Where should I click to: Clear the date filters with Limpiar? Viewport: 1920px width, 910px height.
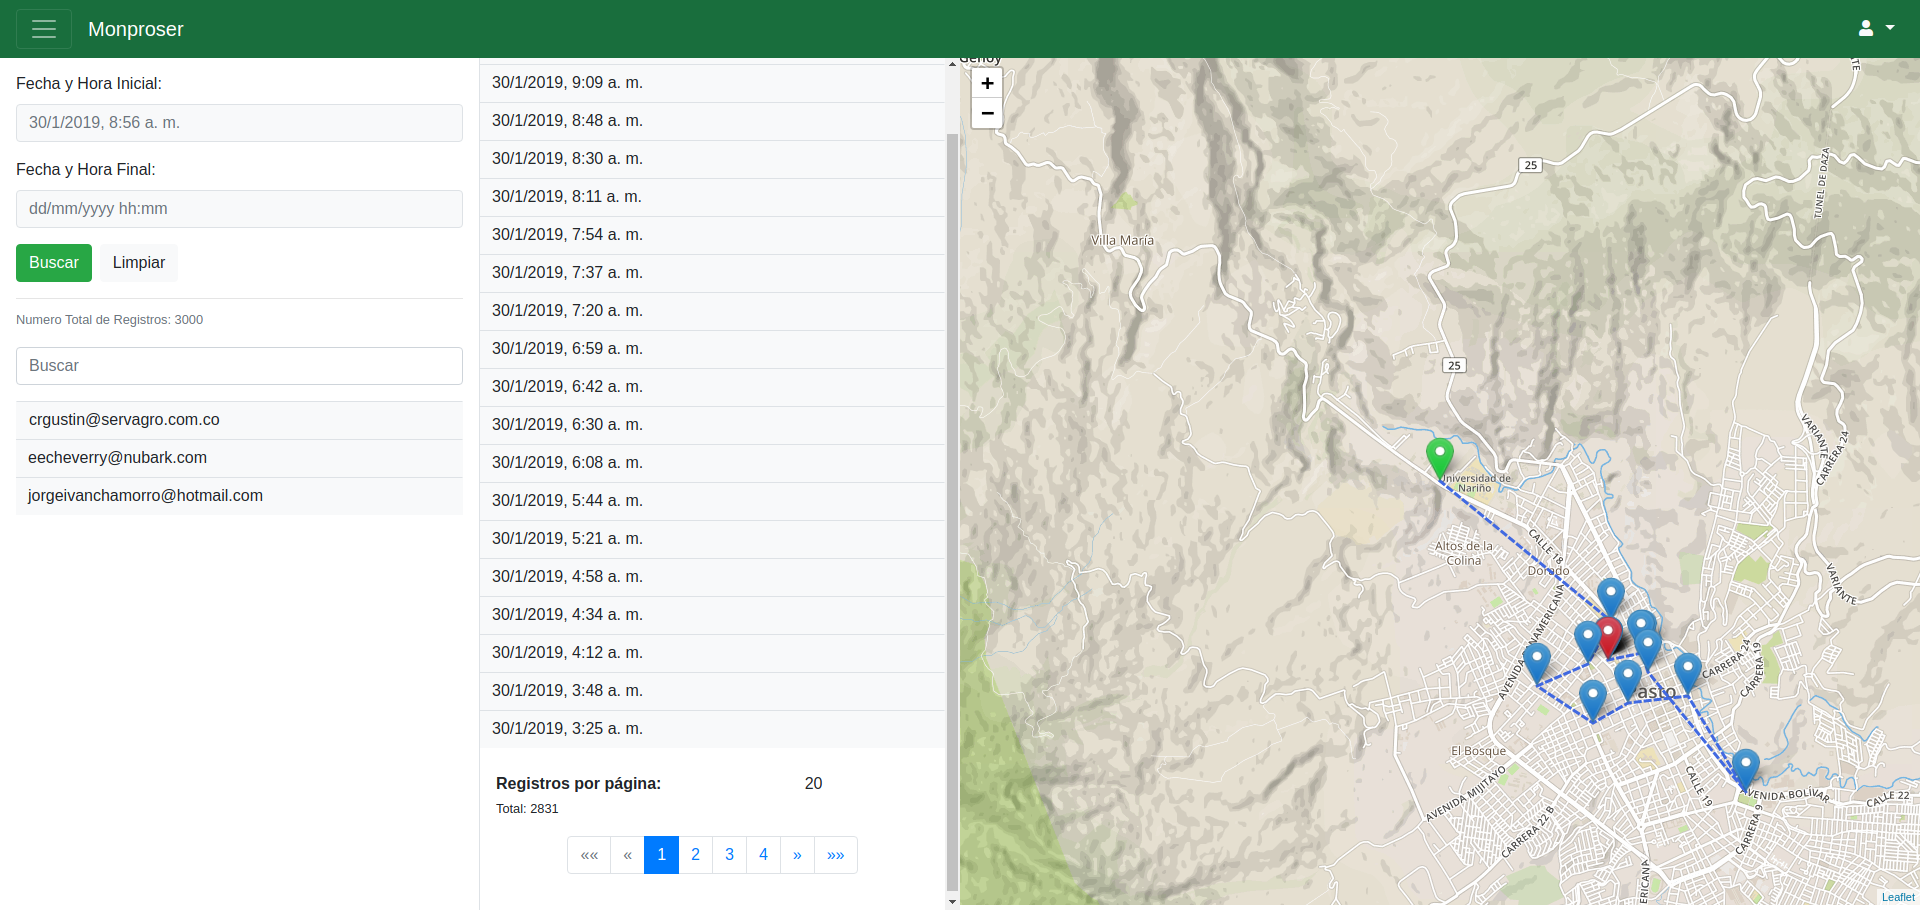pyautogui.click(x=138, y=263)
